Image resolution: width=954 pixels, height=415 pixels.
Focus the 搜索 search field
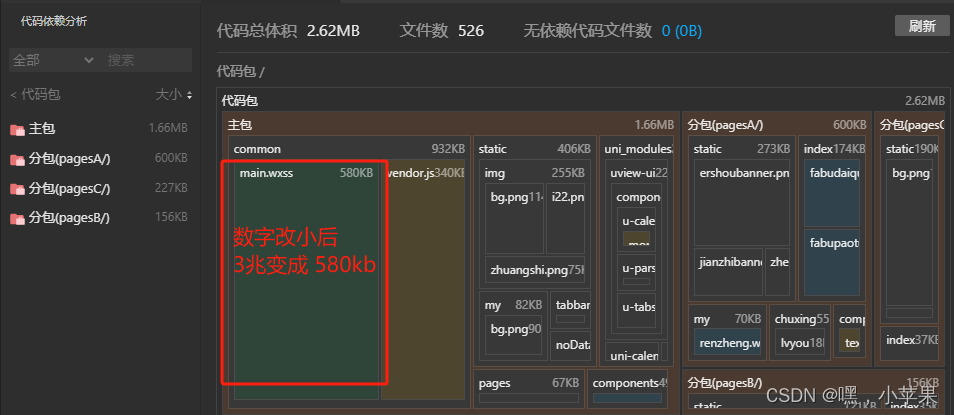coord(148,60)
